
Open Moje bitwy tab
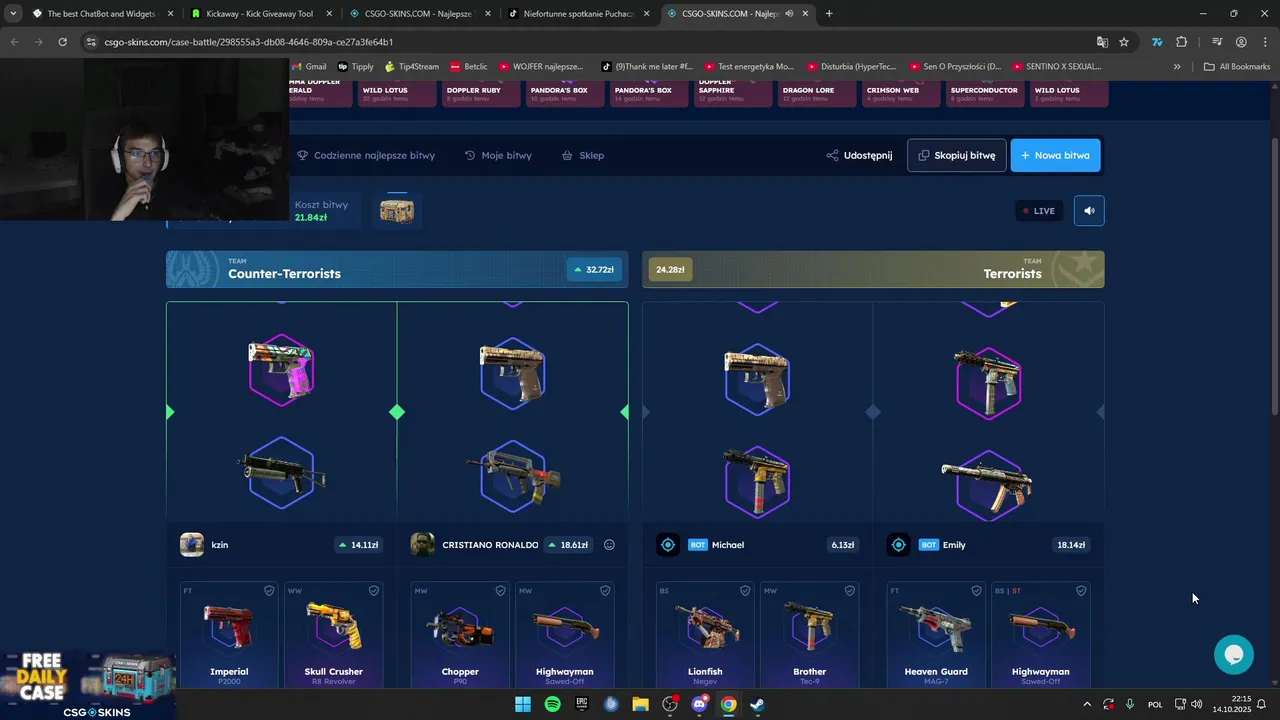(498, 155)
